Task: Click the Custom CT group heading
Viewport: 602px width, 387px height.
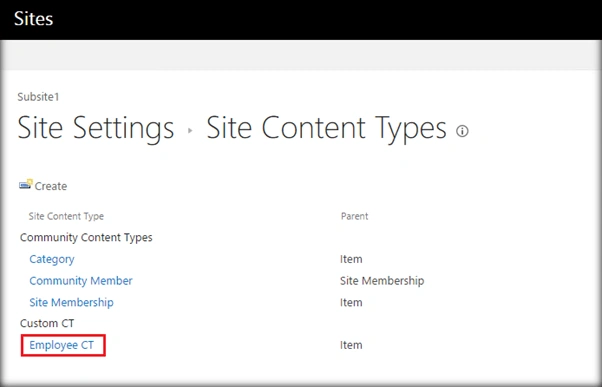Action: (47, 323)
